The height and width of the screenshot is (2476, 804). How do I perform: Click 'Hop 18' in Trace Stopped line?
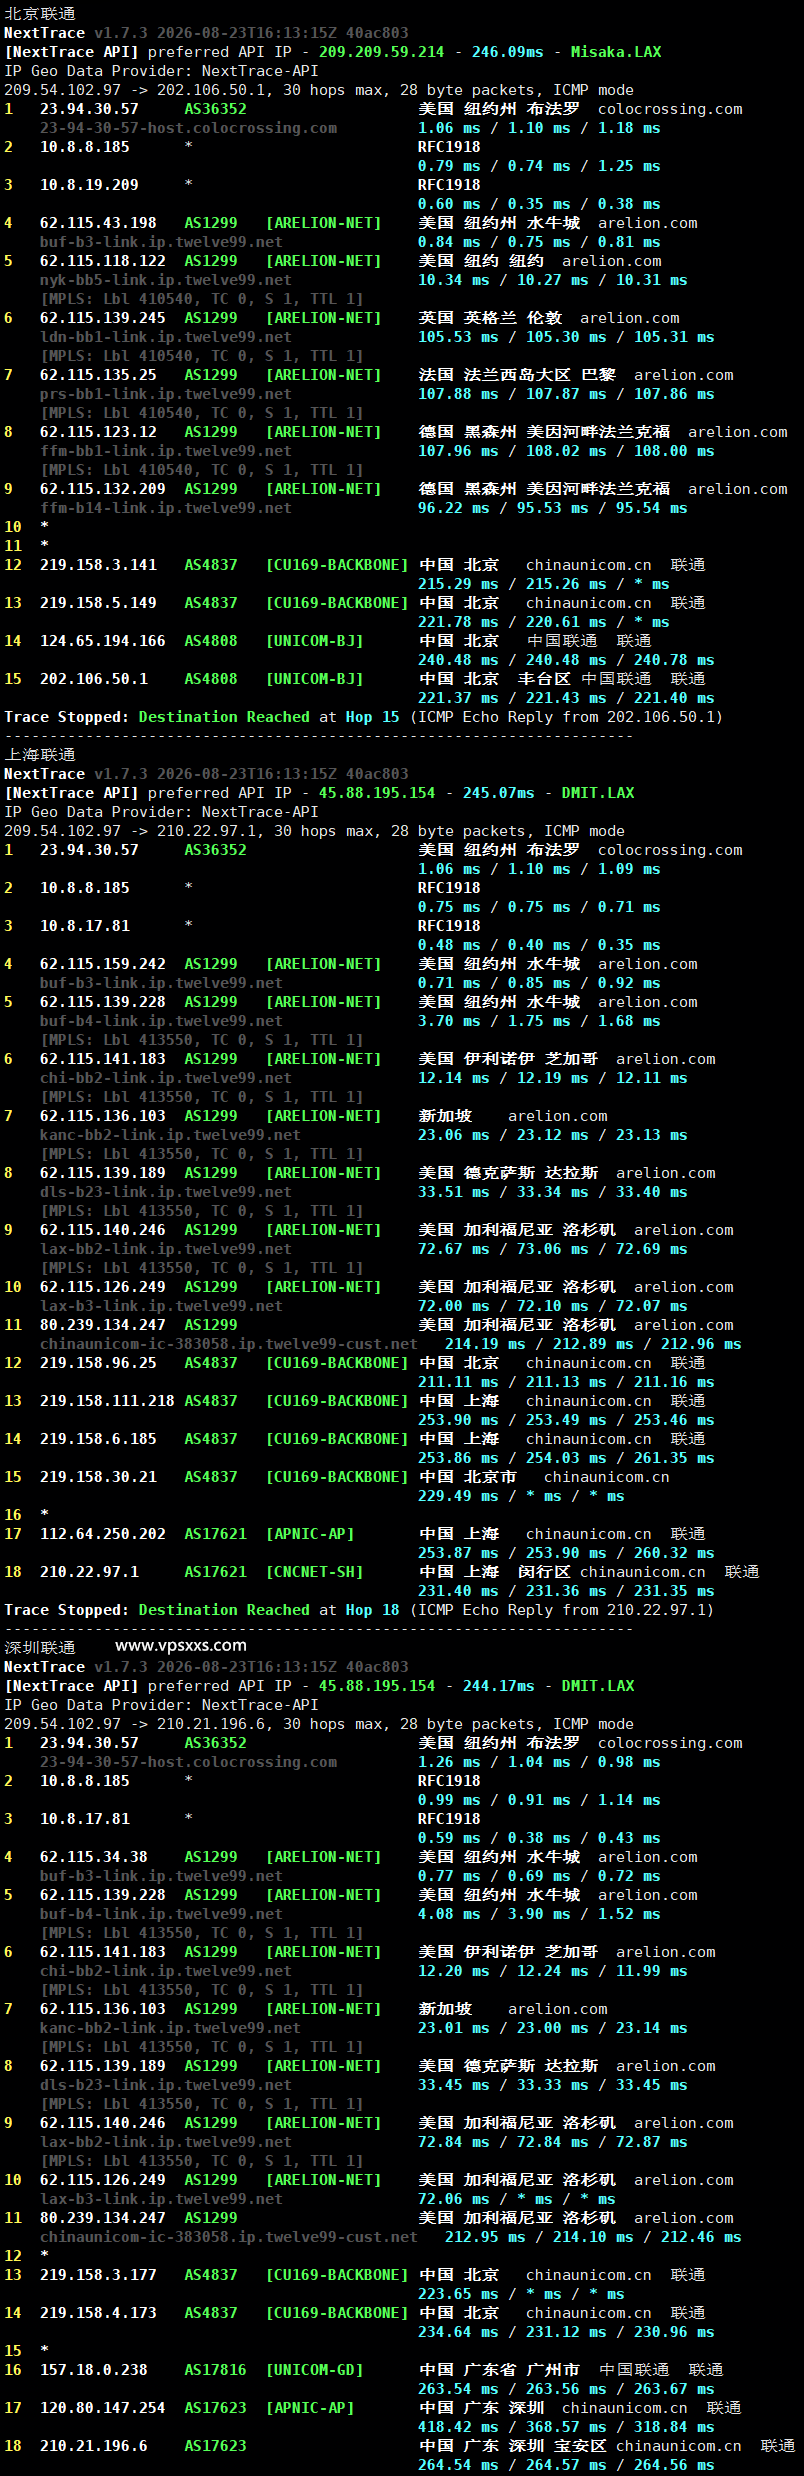373,1610
